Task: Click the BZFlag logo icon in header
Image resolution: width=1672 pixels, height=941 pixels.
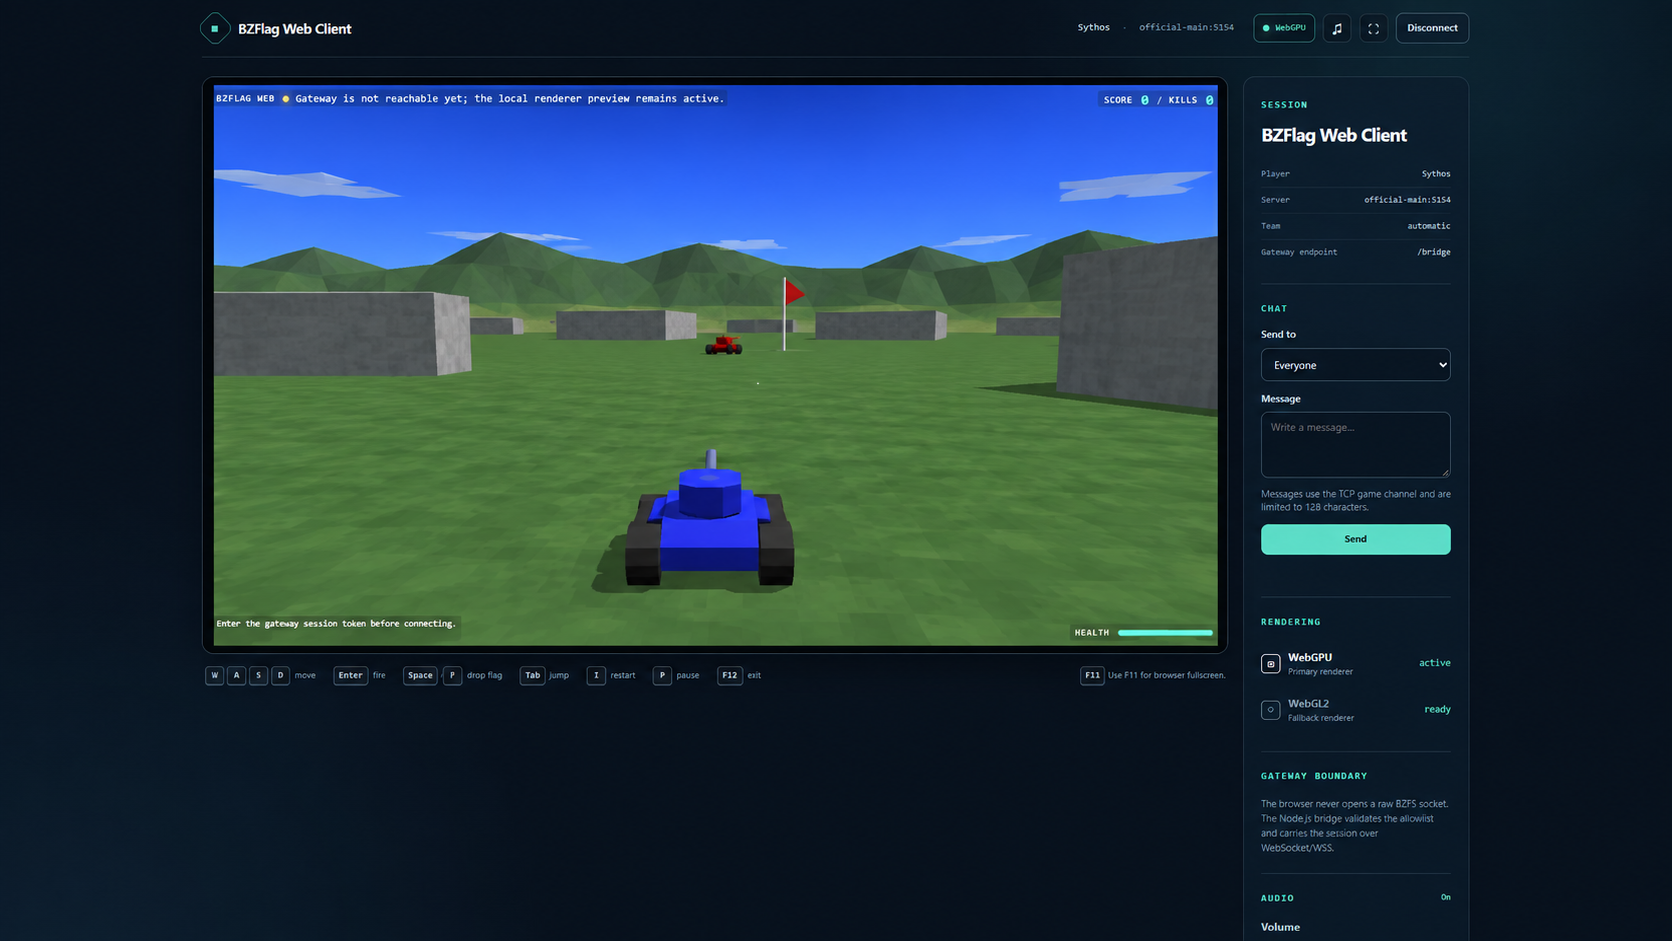Action: (x=214, y=28)
